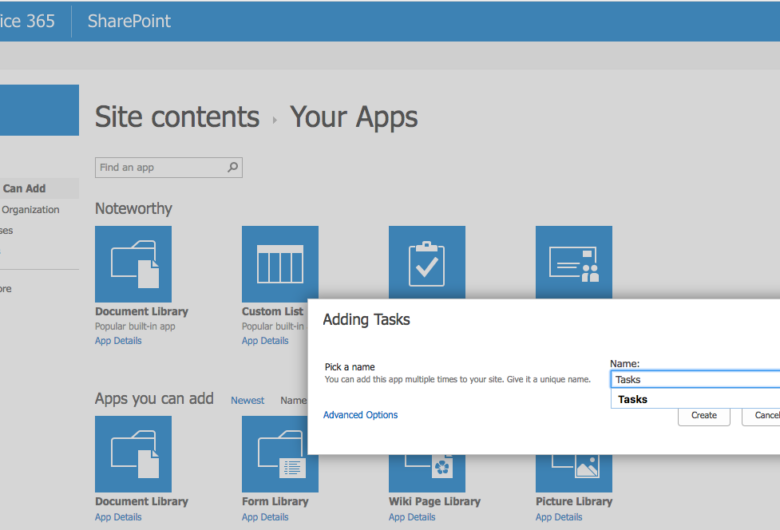Click the Wiki Page Library title text
This screenshot has height=530, width=780.
pos(434,501)
